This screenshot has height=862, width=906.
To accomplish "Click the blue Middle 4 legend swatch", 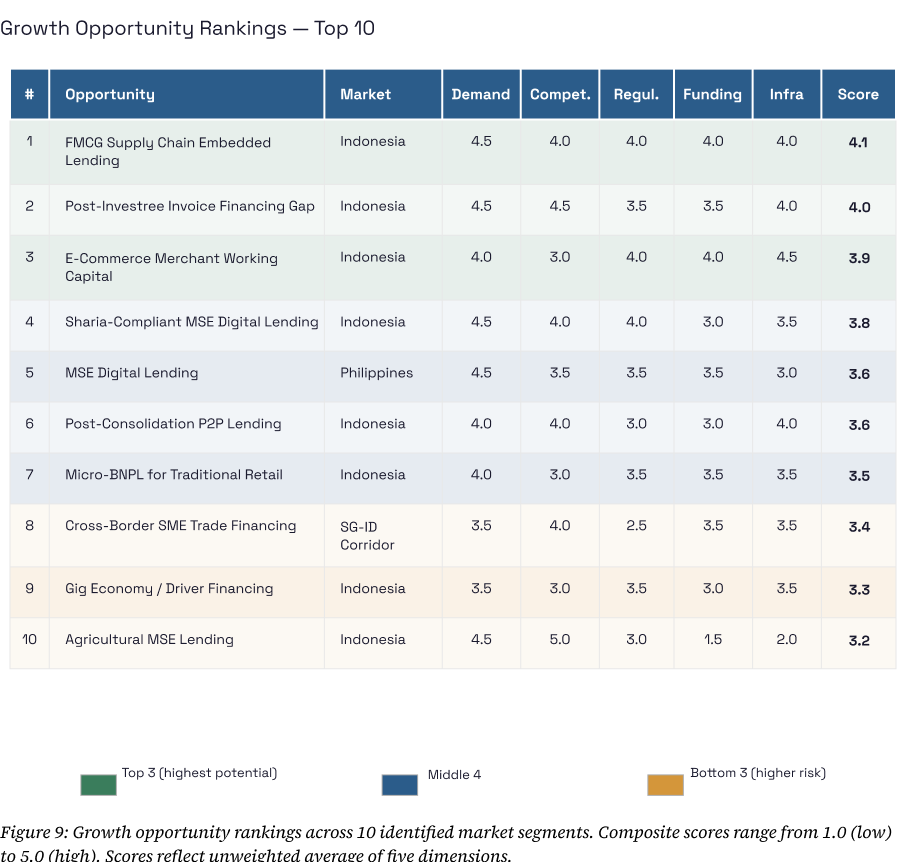I will (399, 784).
